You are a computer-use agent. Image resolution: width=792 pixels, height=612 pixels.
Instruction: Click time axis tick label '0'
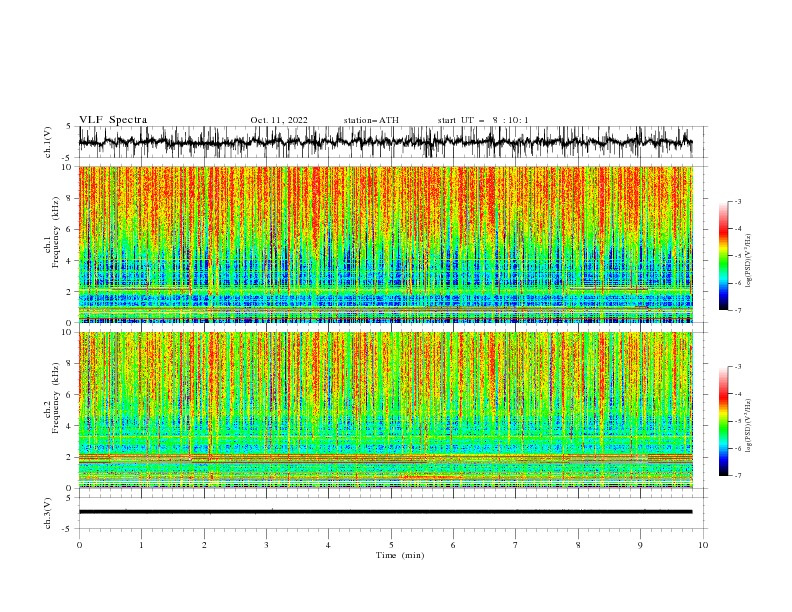[x=79, y=545]
